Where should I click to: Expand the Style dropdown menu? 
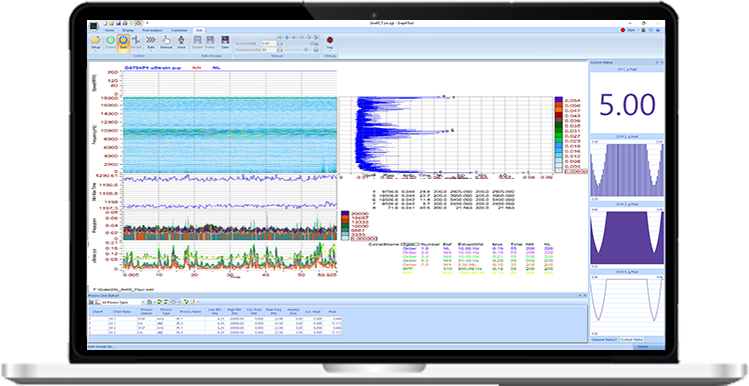pos(638,30)
